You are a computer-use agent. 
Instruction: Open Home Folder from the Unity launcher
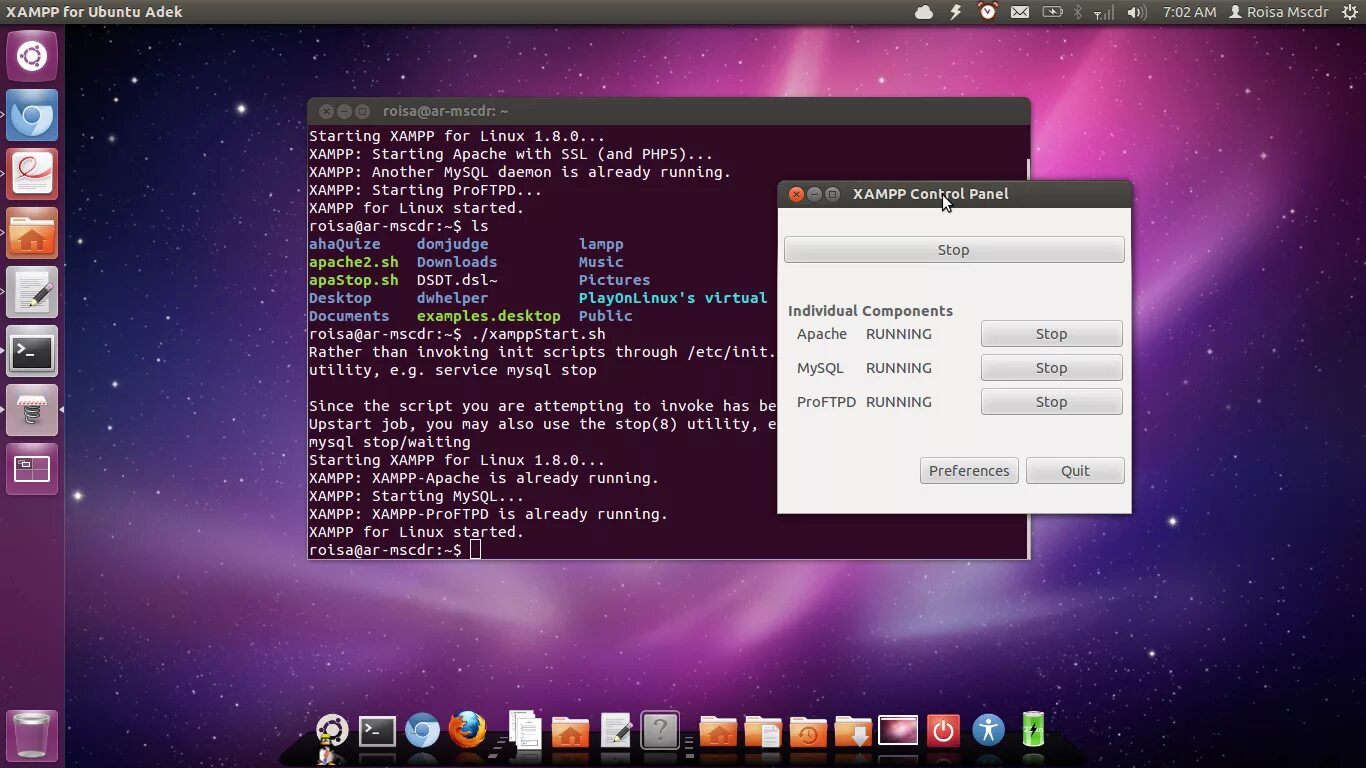click(32, 233)
